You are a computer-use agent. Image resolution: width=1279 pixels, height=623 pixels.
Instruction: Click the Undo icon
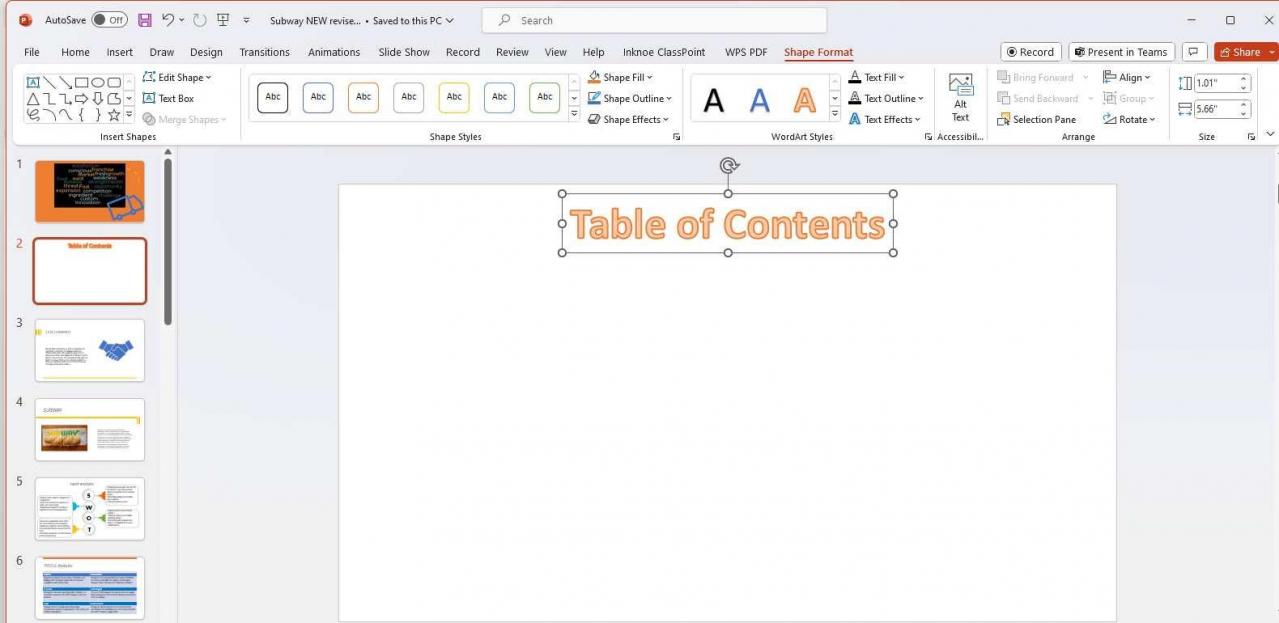tap(167, 20)
